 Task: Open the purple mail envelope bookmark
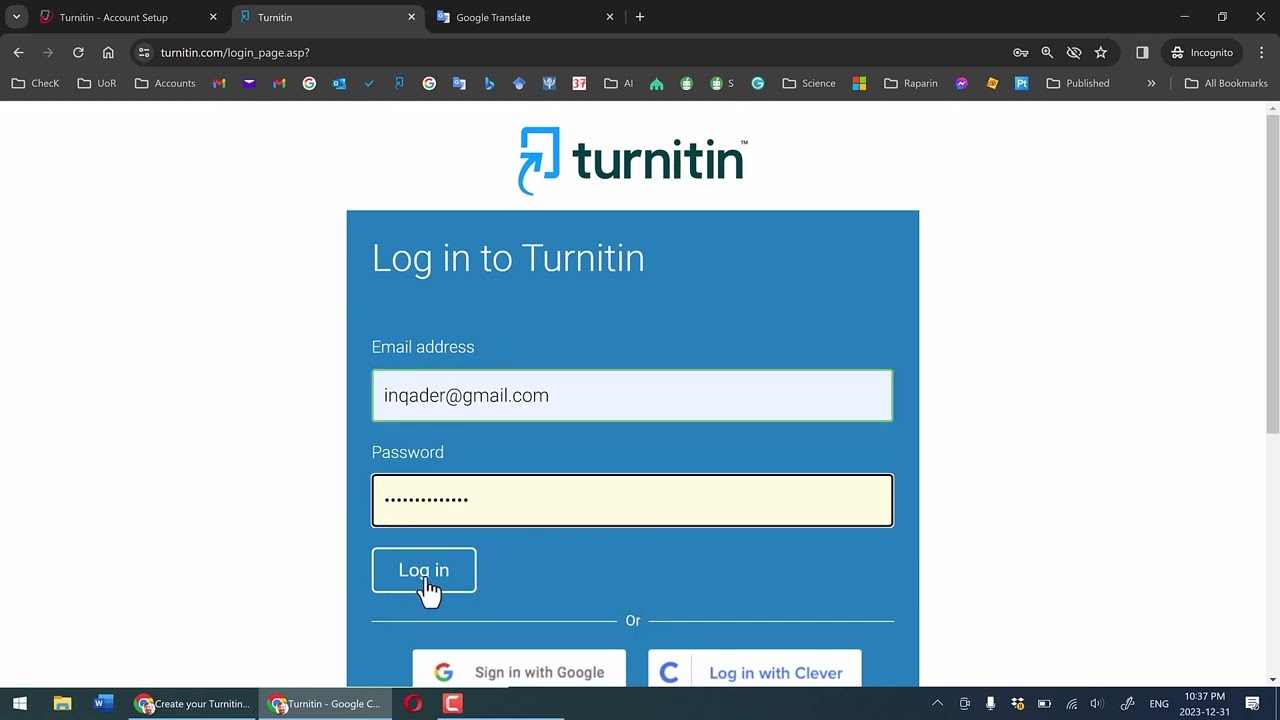click(249, 83)
